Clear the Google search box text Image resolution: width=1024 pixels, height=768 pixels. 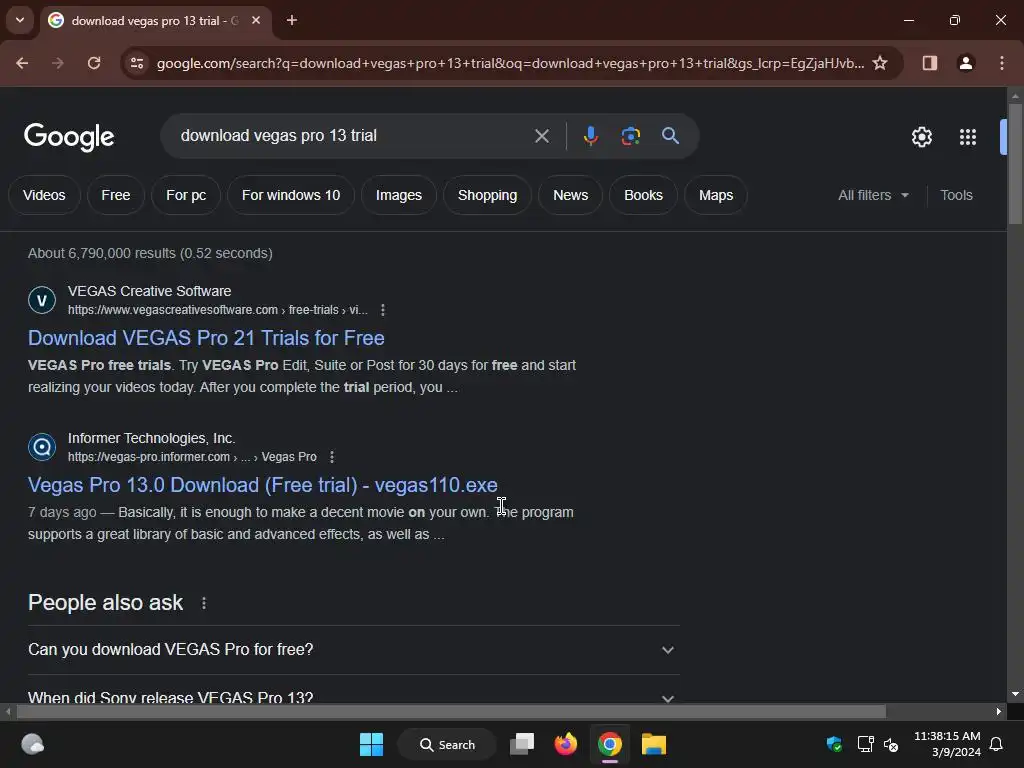pos(542,136)
